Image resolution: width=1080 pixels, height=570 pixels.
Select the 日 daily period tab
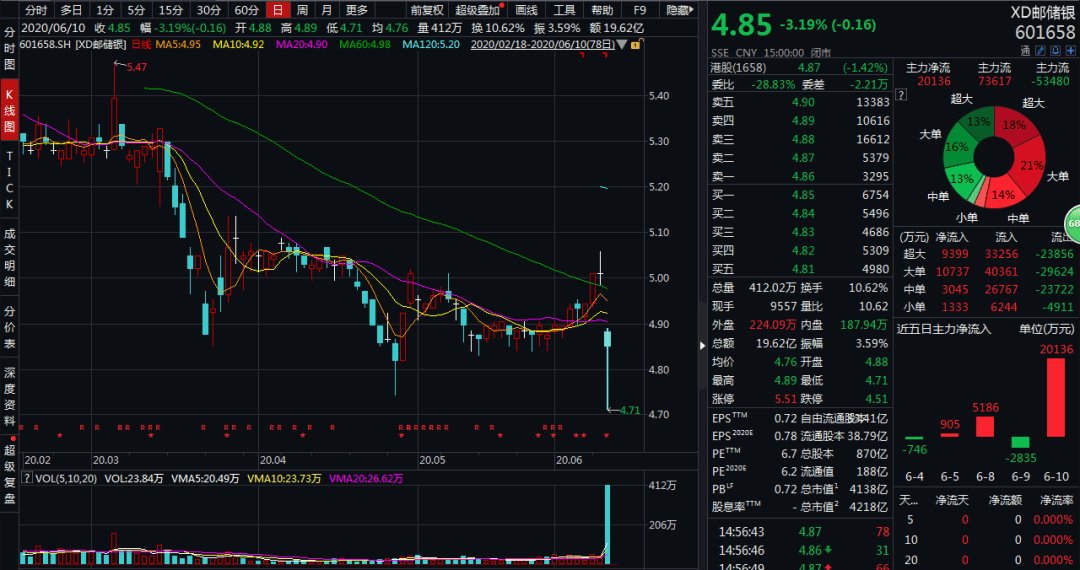pos(278,10)
